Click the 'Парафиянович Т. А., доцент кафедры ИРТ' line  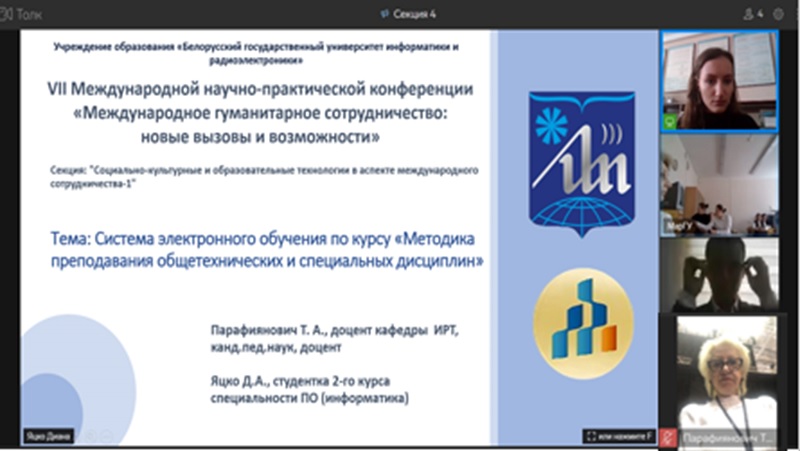pos(334,331)
